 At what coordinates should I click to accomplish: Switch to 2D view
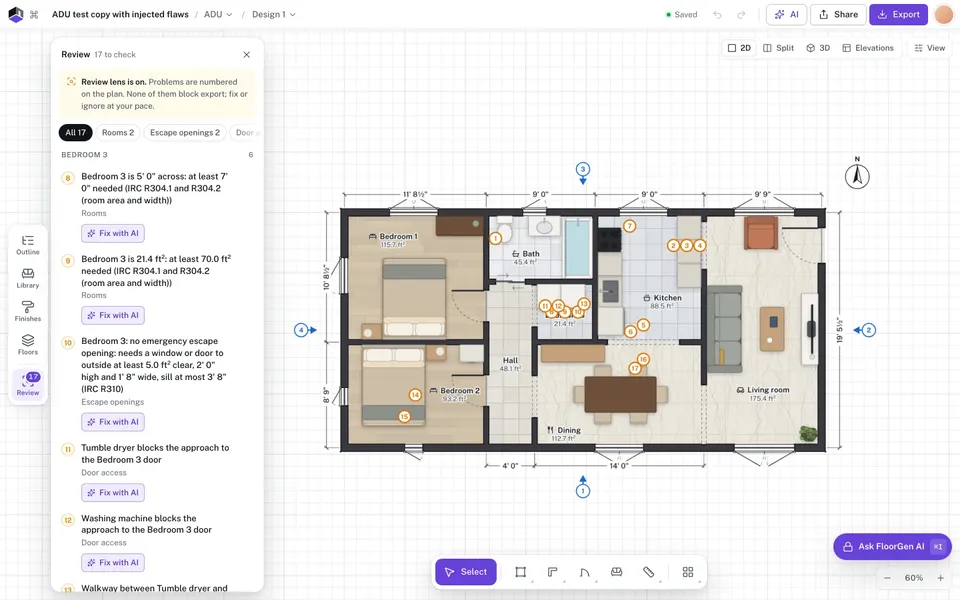[739, 48]
